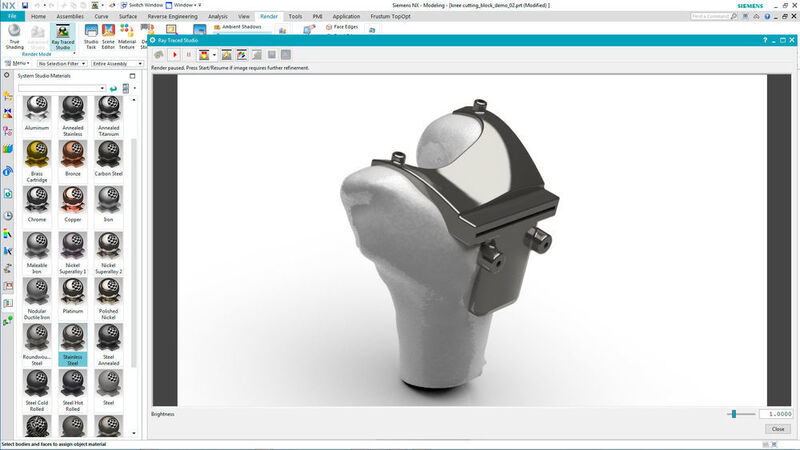
Task: Choose the Brass Cartridge material
Action: 37,162
